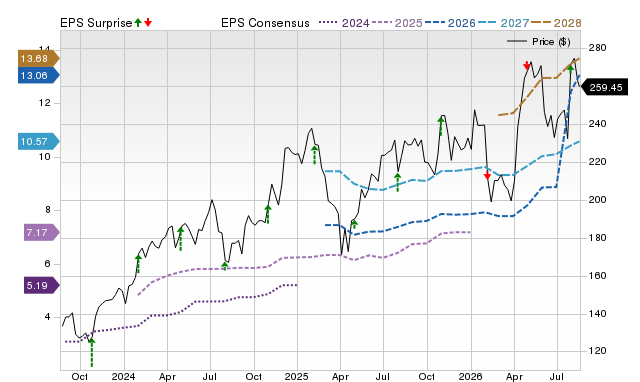
Task: Click the red down-arrow marker after 2026 start
Action: (487, 175)
